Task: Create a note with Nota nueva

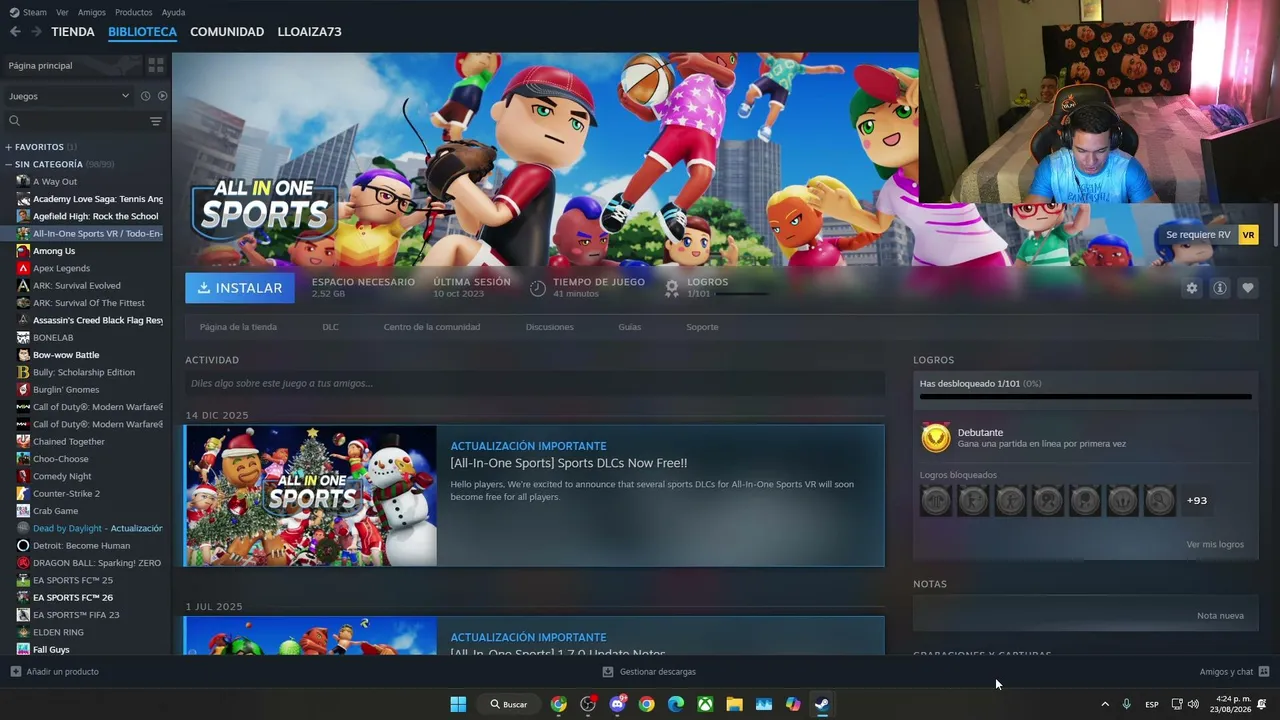Action: click(1220, 616)
